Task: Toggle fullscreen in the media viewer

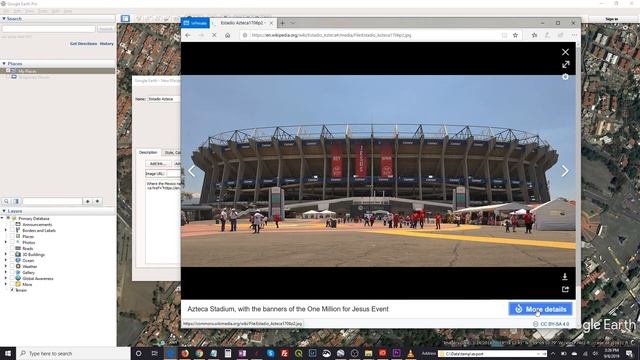Action: (x=565, y=64)
